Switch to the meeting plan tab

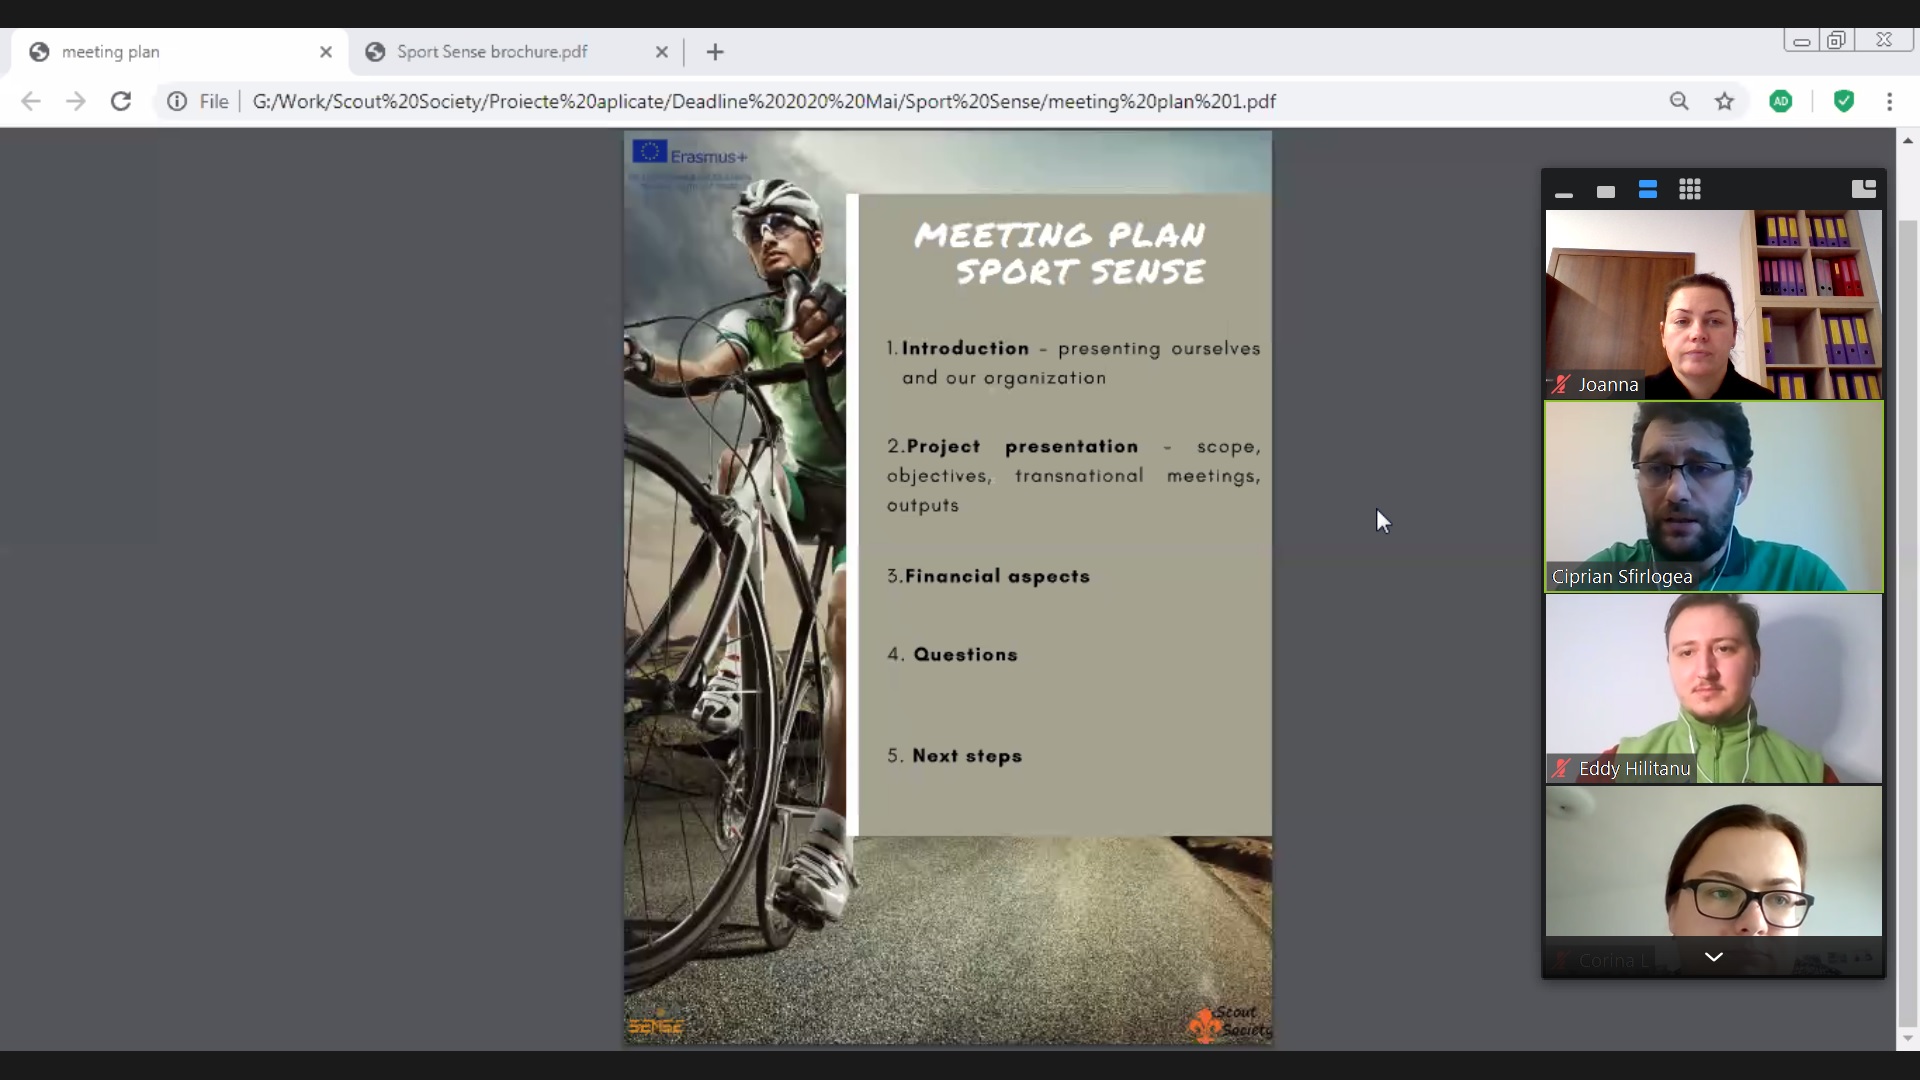click(180, 52)
